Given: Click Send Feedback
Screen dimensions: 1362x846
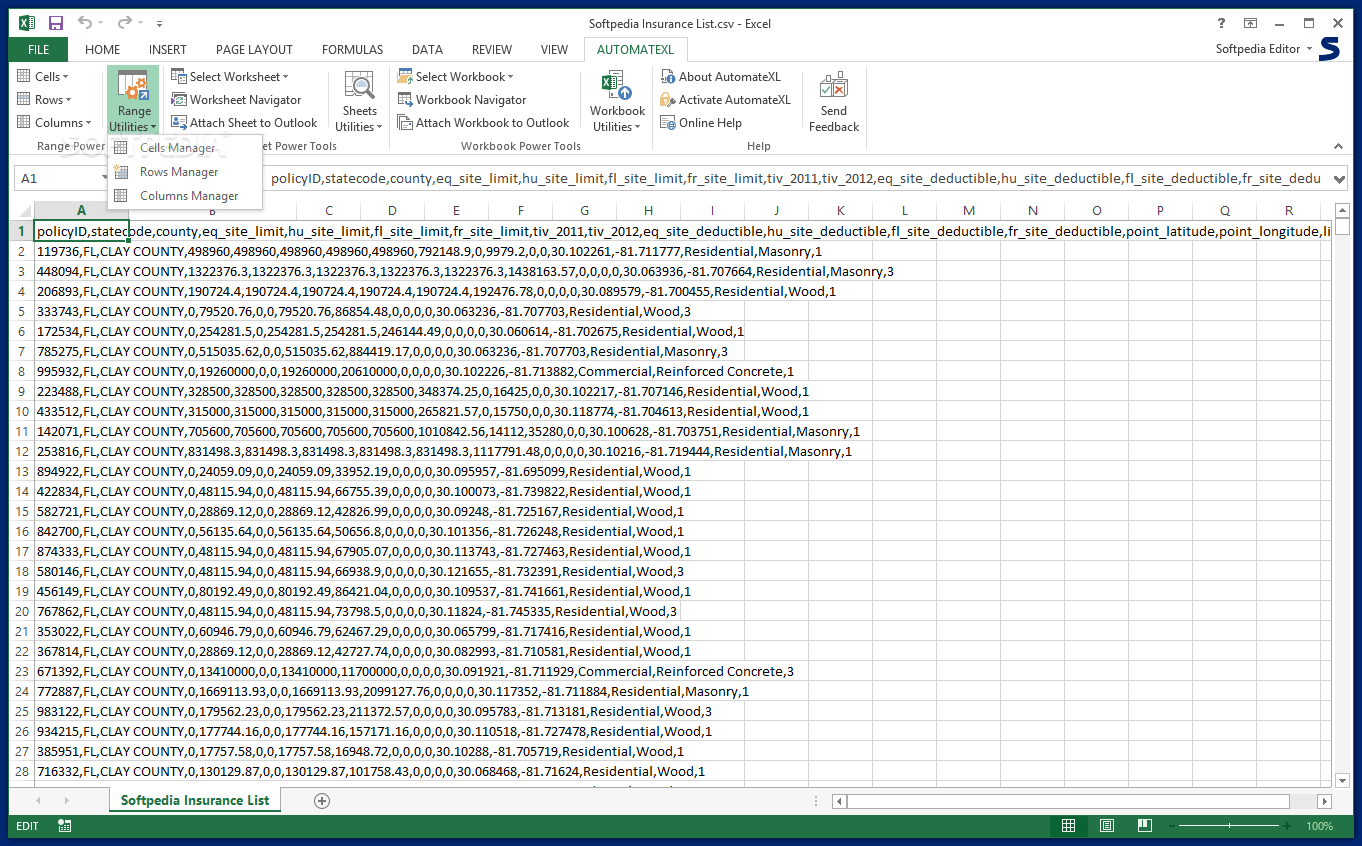Looking at the screenshot, I should (834, 101).
